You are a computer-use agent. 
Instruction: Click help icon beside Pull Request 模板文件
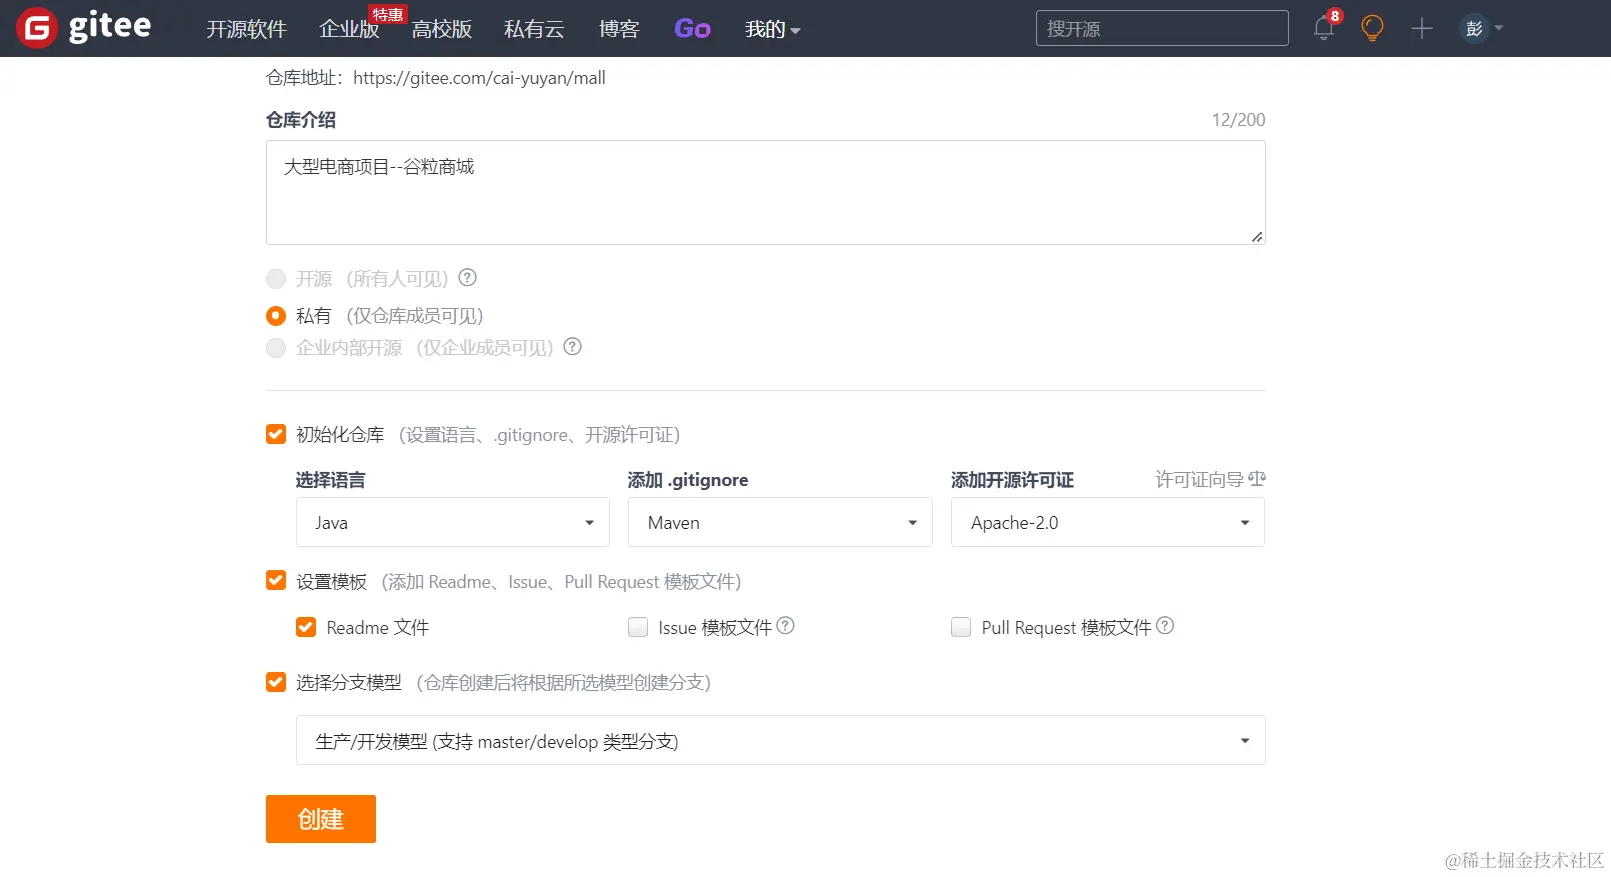point(1165,626)
